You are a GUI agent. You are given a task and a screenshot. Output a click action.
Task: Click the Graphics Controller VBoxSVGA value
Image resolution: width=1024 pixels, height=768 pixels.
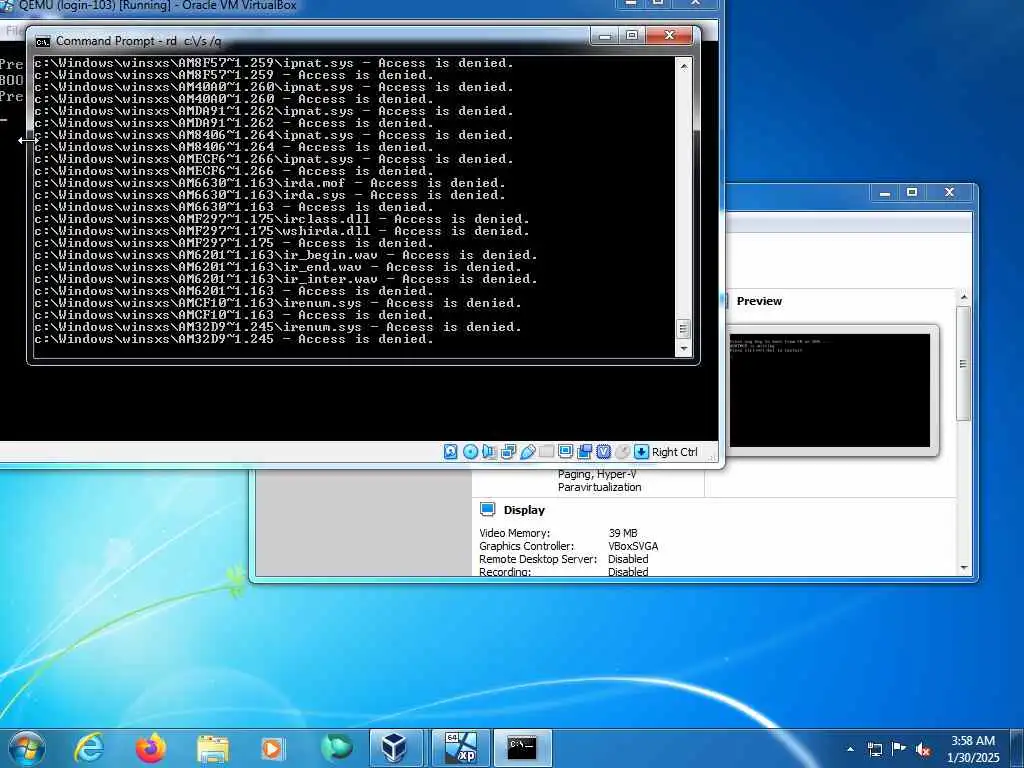[633, 546]
